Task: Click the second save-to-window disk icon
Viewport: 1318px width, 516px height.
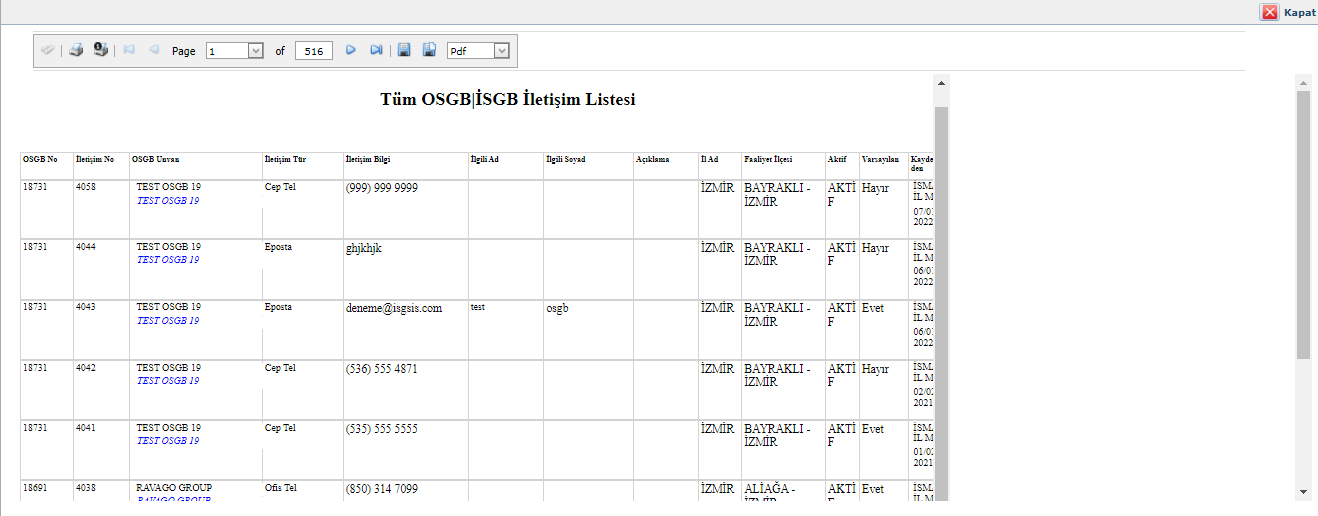Action: 429,50
